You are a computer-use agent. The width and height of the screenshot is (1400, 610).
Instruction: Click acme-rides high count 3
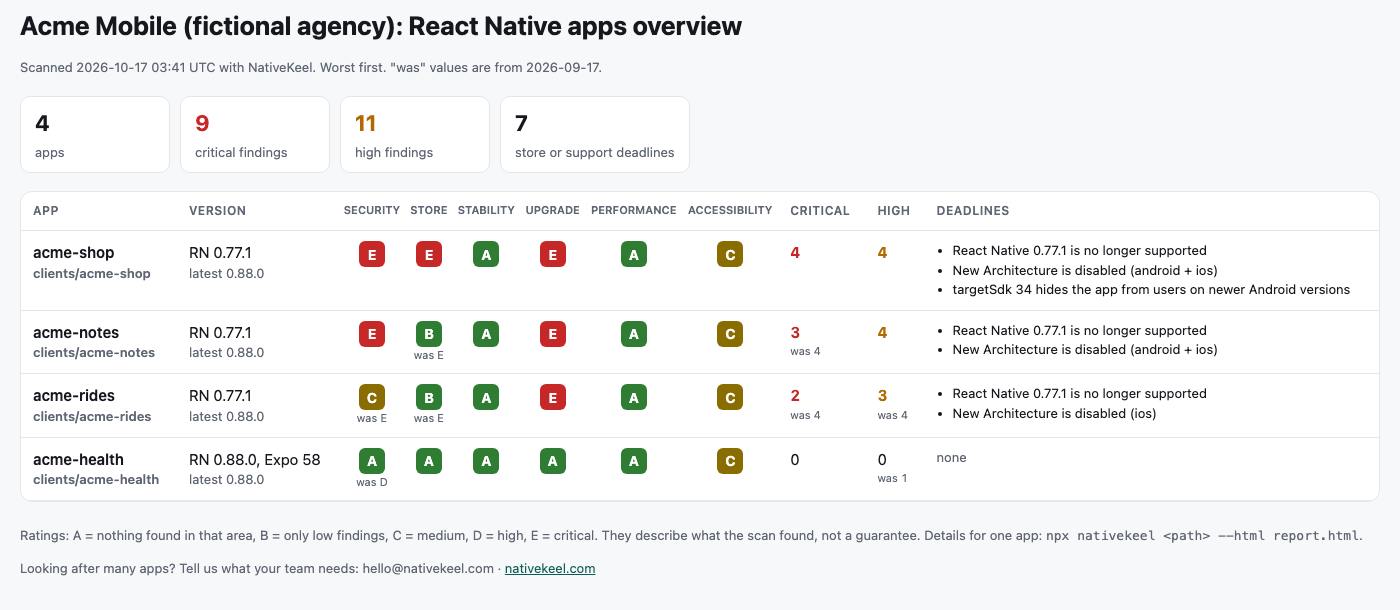click(x=883, y=396)
